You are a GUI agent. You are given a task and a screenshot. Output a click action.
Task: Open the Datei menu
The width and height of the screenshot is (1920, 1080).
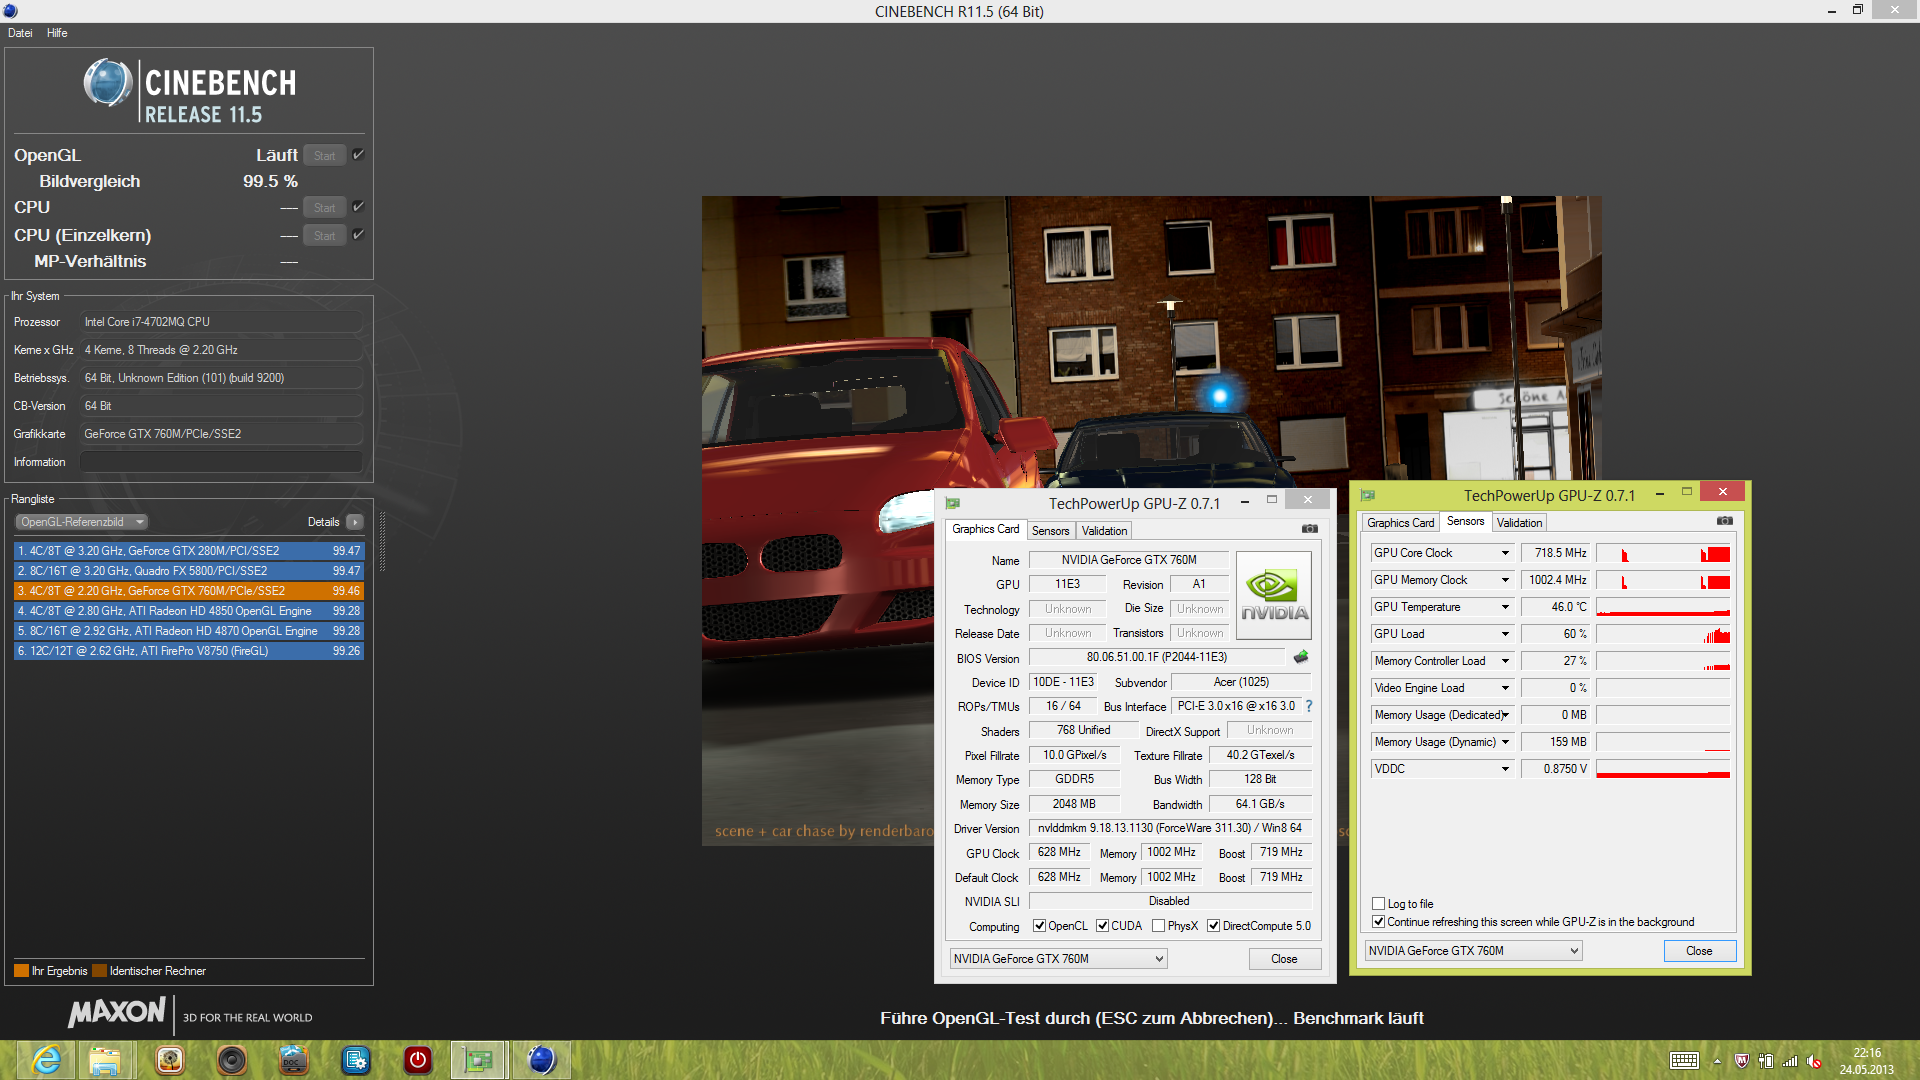20,33
